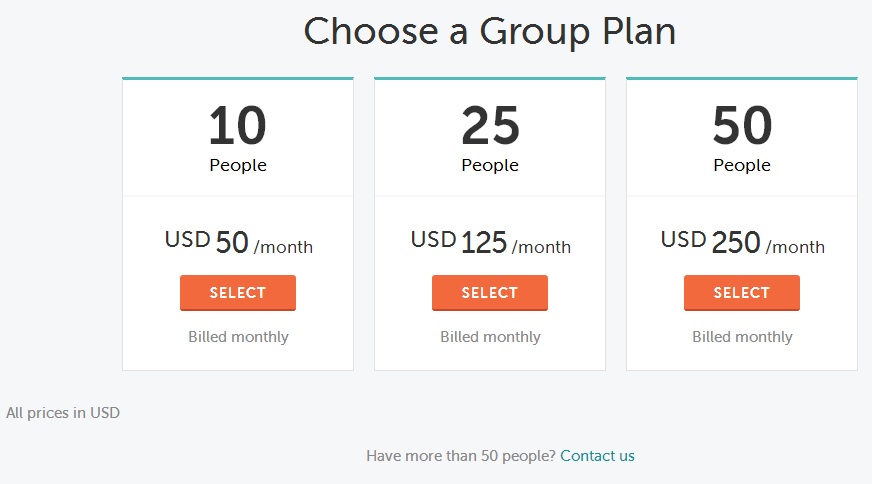Click the "Have more than 50 people?" text
Viewport: 872px width, 484px height.
460,456
